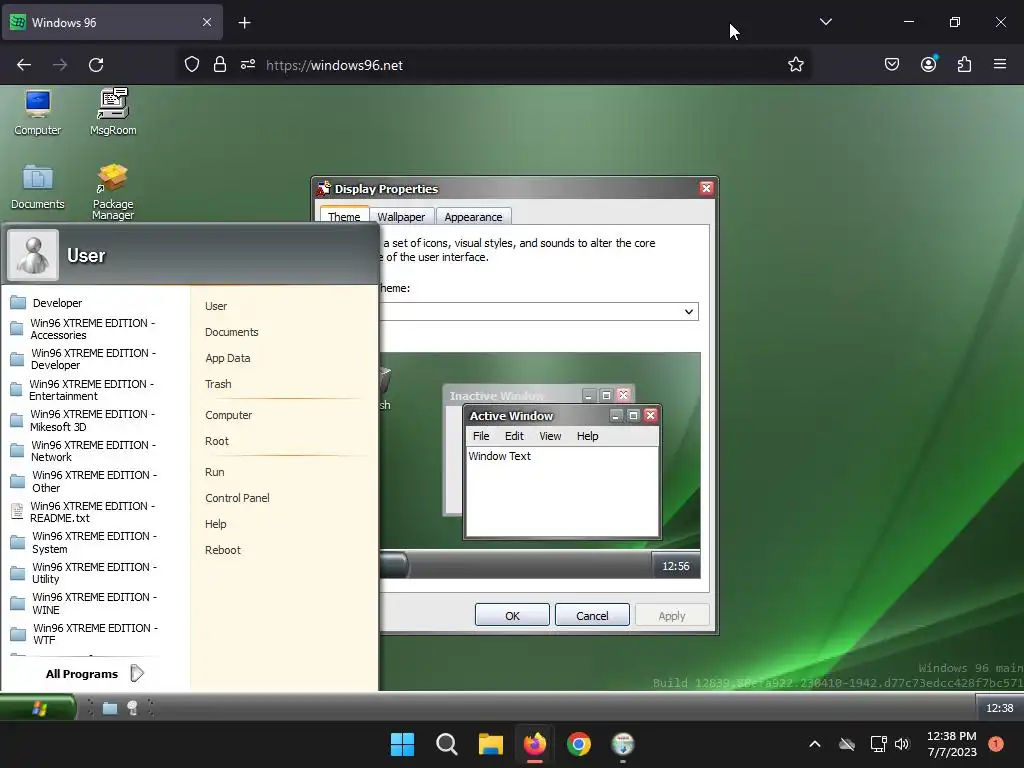The height and width of the screenshot is (768, 1024).
Task: Click the Firefox shield tracking protection icon
Action: [191, 65]
